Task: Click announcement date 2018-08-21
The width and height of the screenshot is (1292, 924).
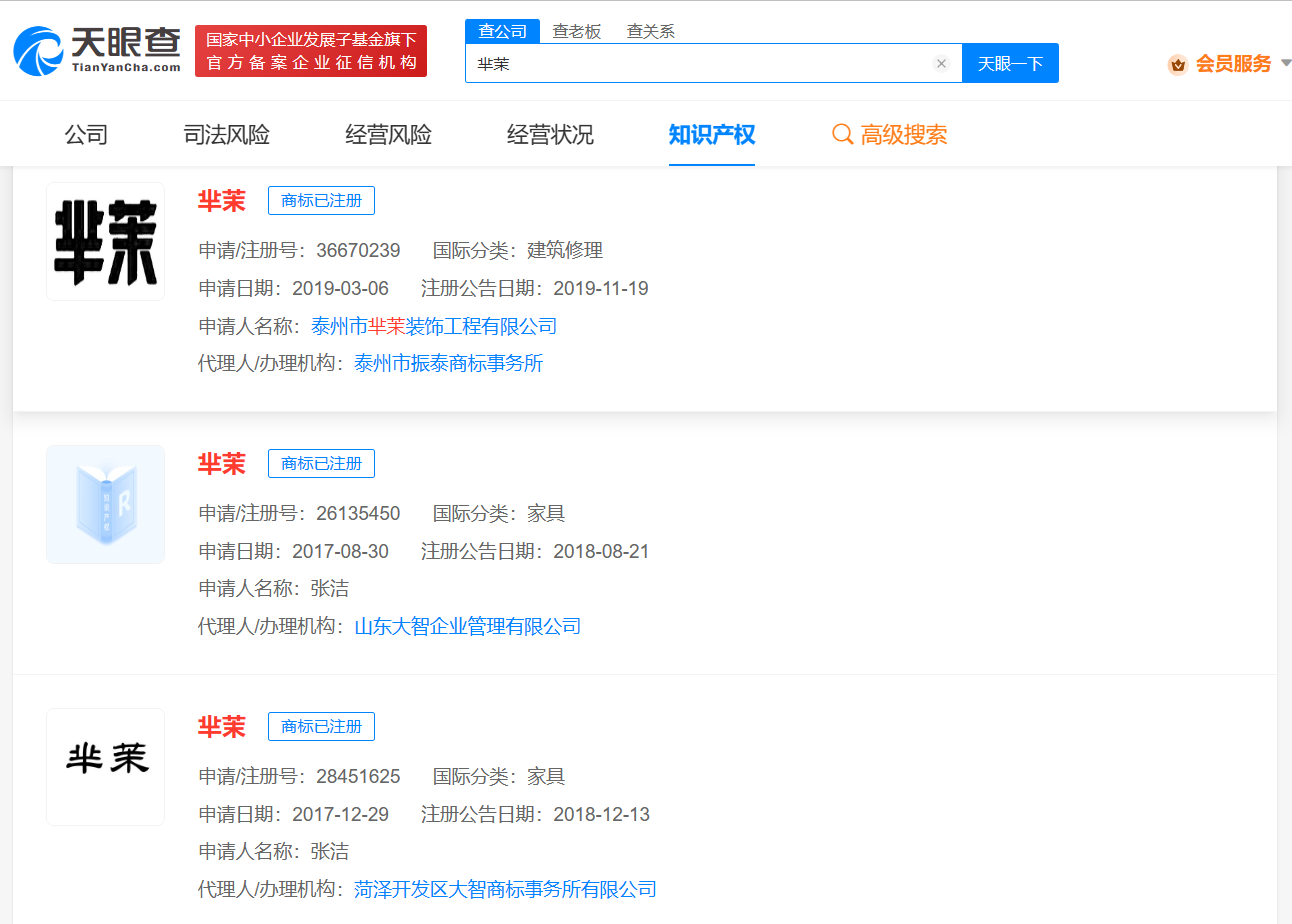Action: point(601,551)
